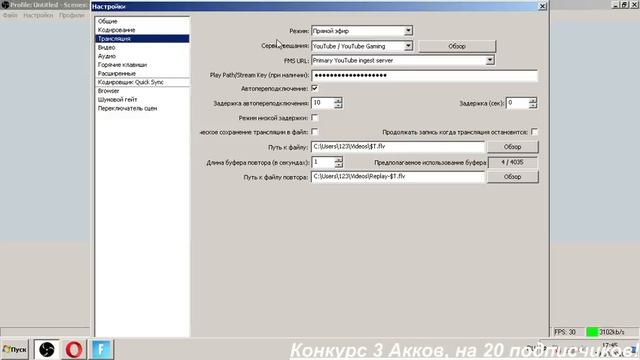Open the Opera browser taskbar icon
Viewport: 640px width, 360px height.
click(x=74, y=349)
